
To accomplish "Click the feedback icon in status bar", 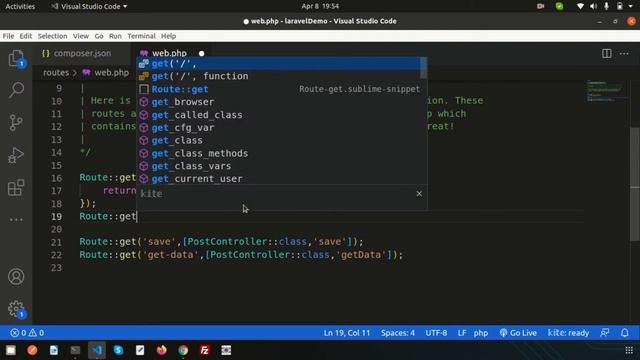I will (x=605, y=333).
